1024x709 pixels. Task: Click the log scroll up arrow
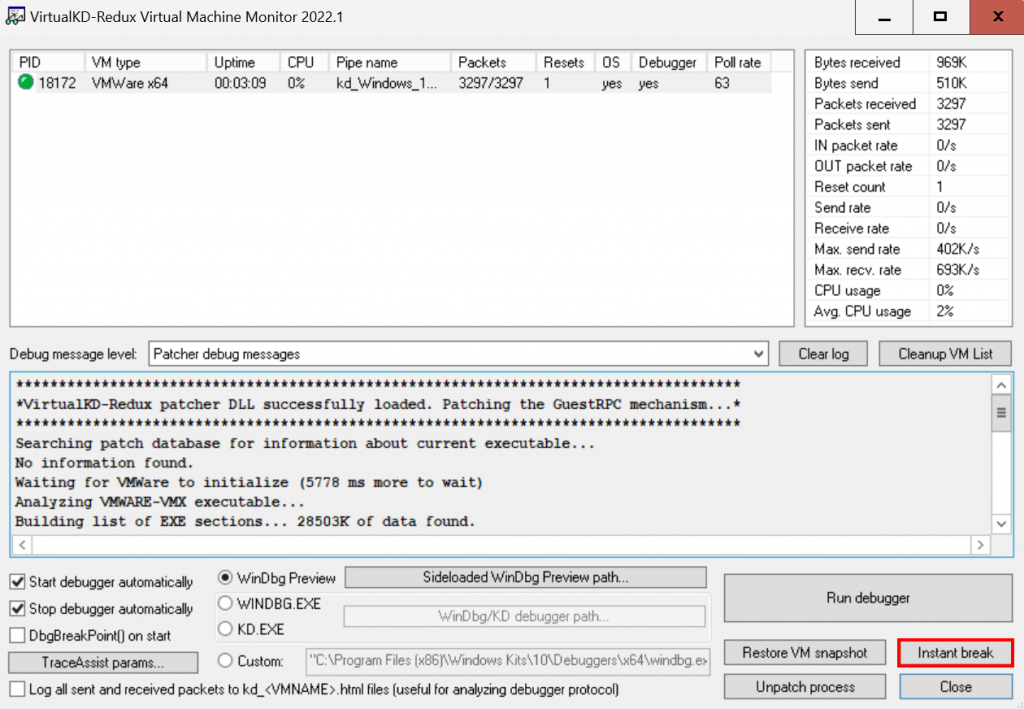(1001, 385)
